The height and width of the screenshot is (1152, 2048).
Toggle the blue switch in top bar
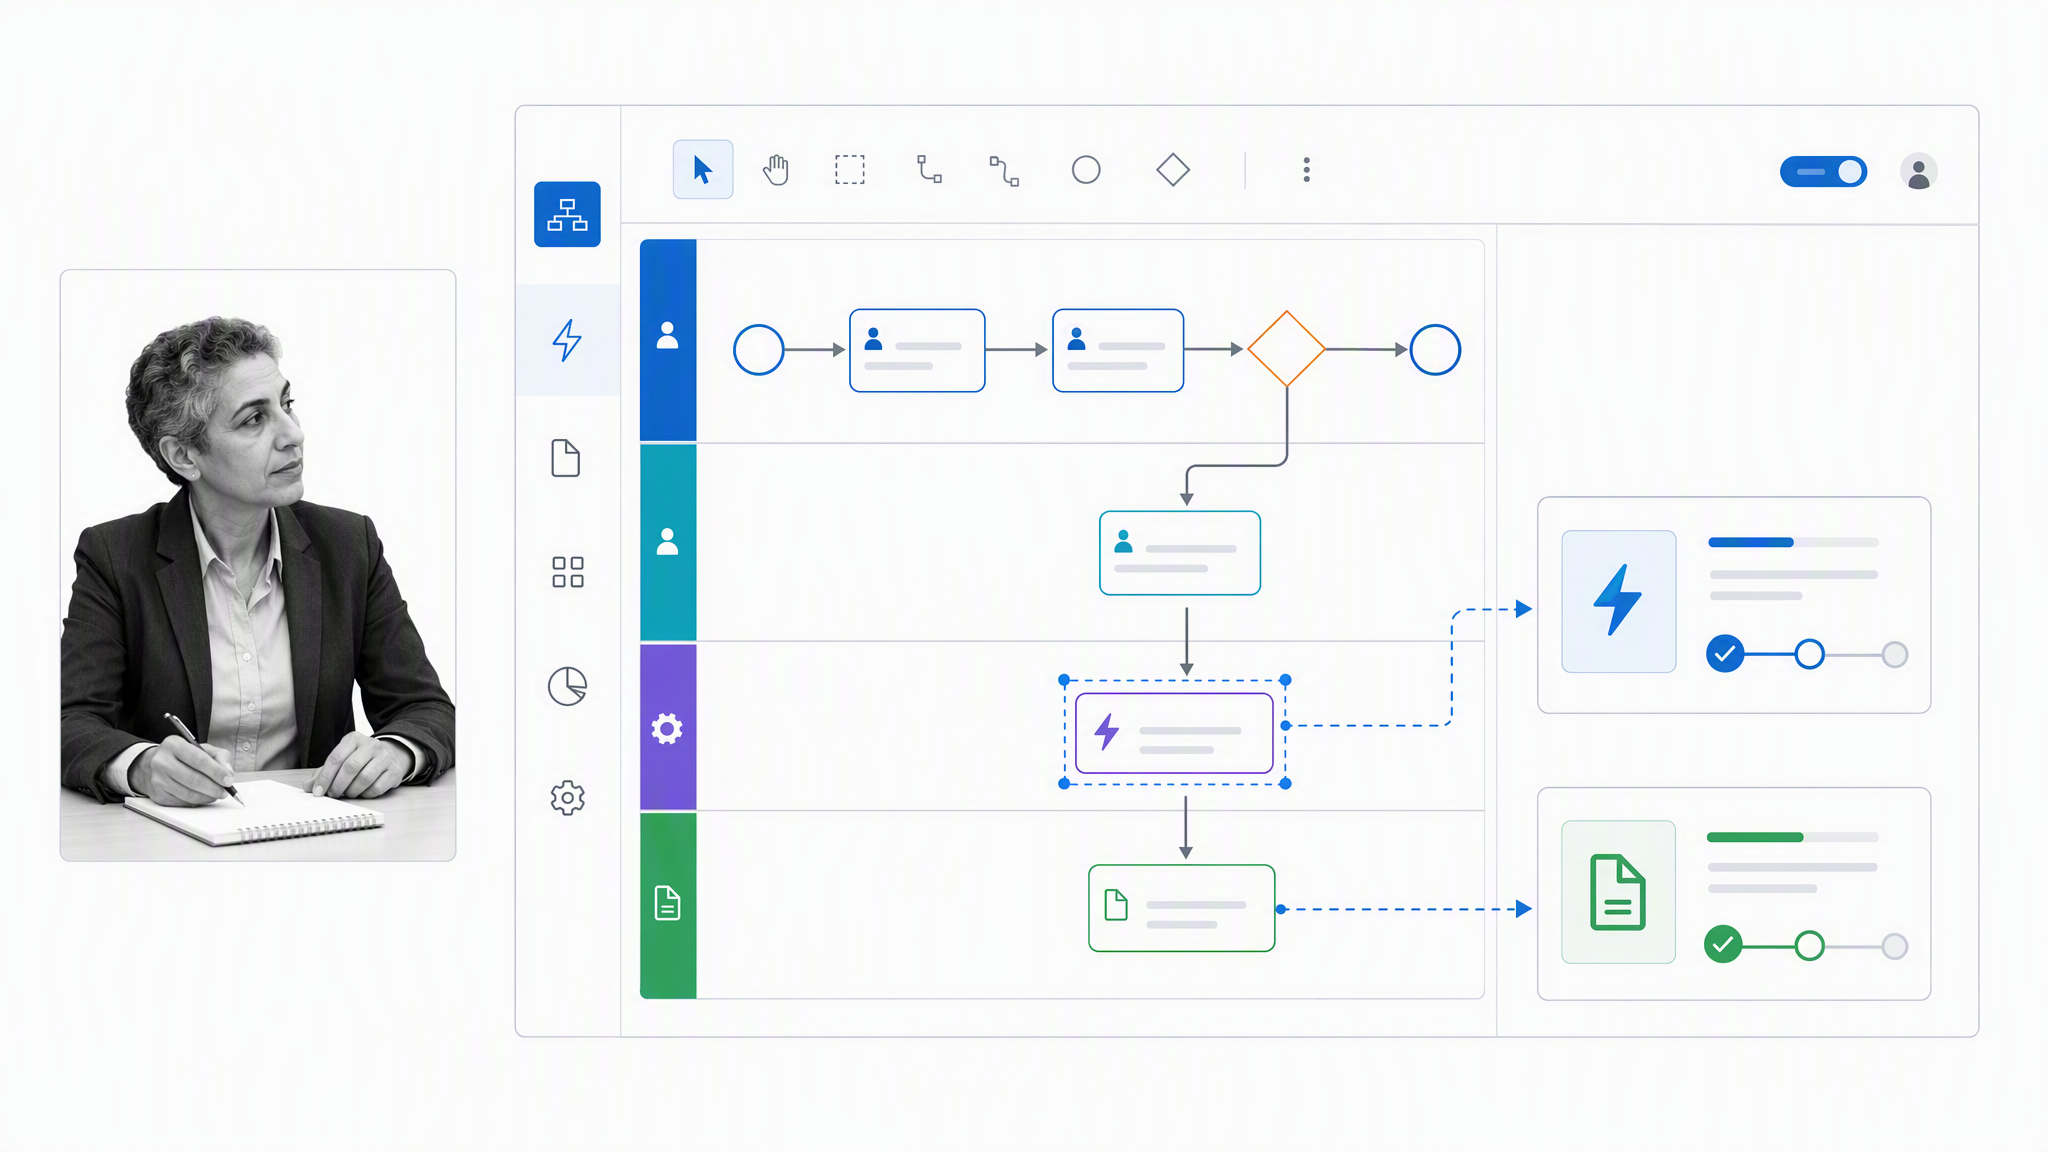click(x=1823, y=172)
